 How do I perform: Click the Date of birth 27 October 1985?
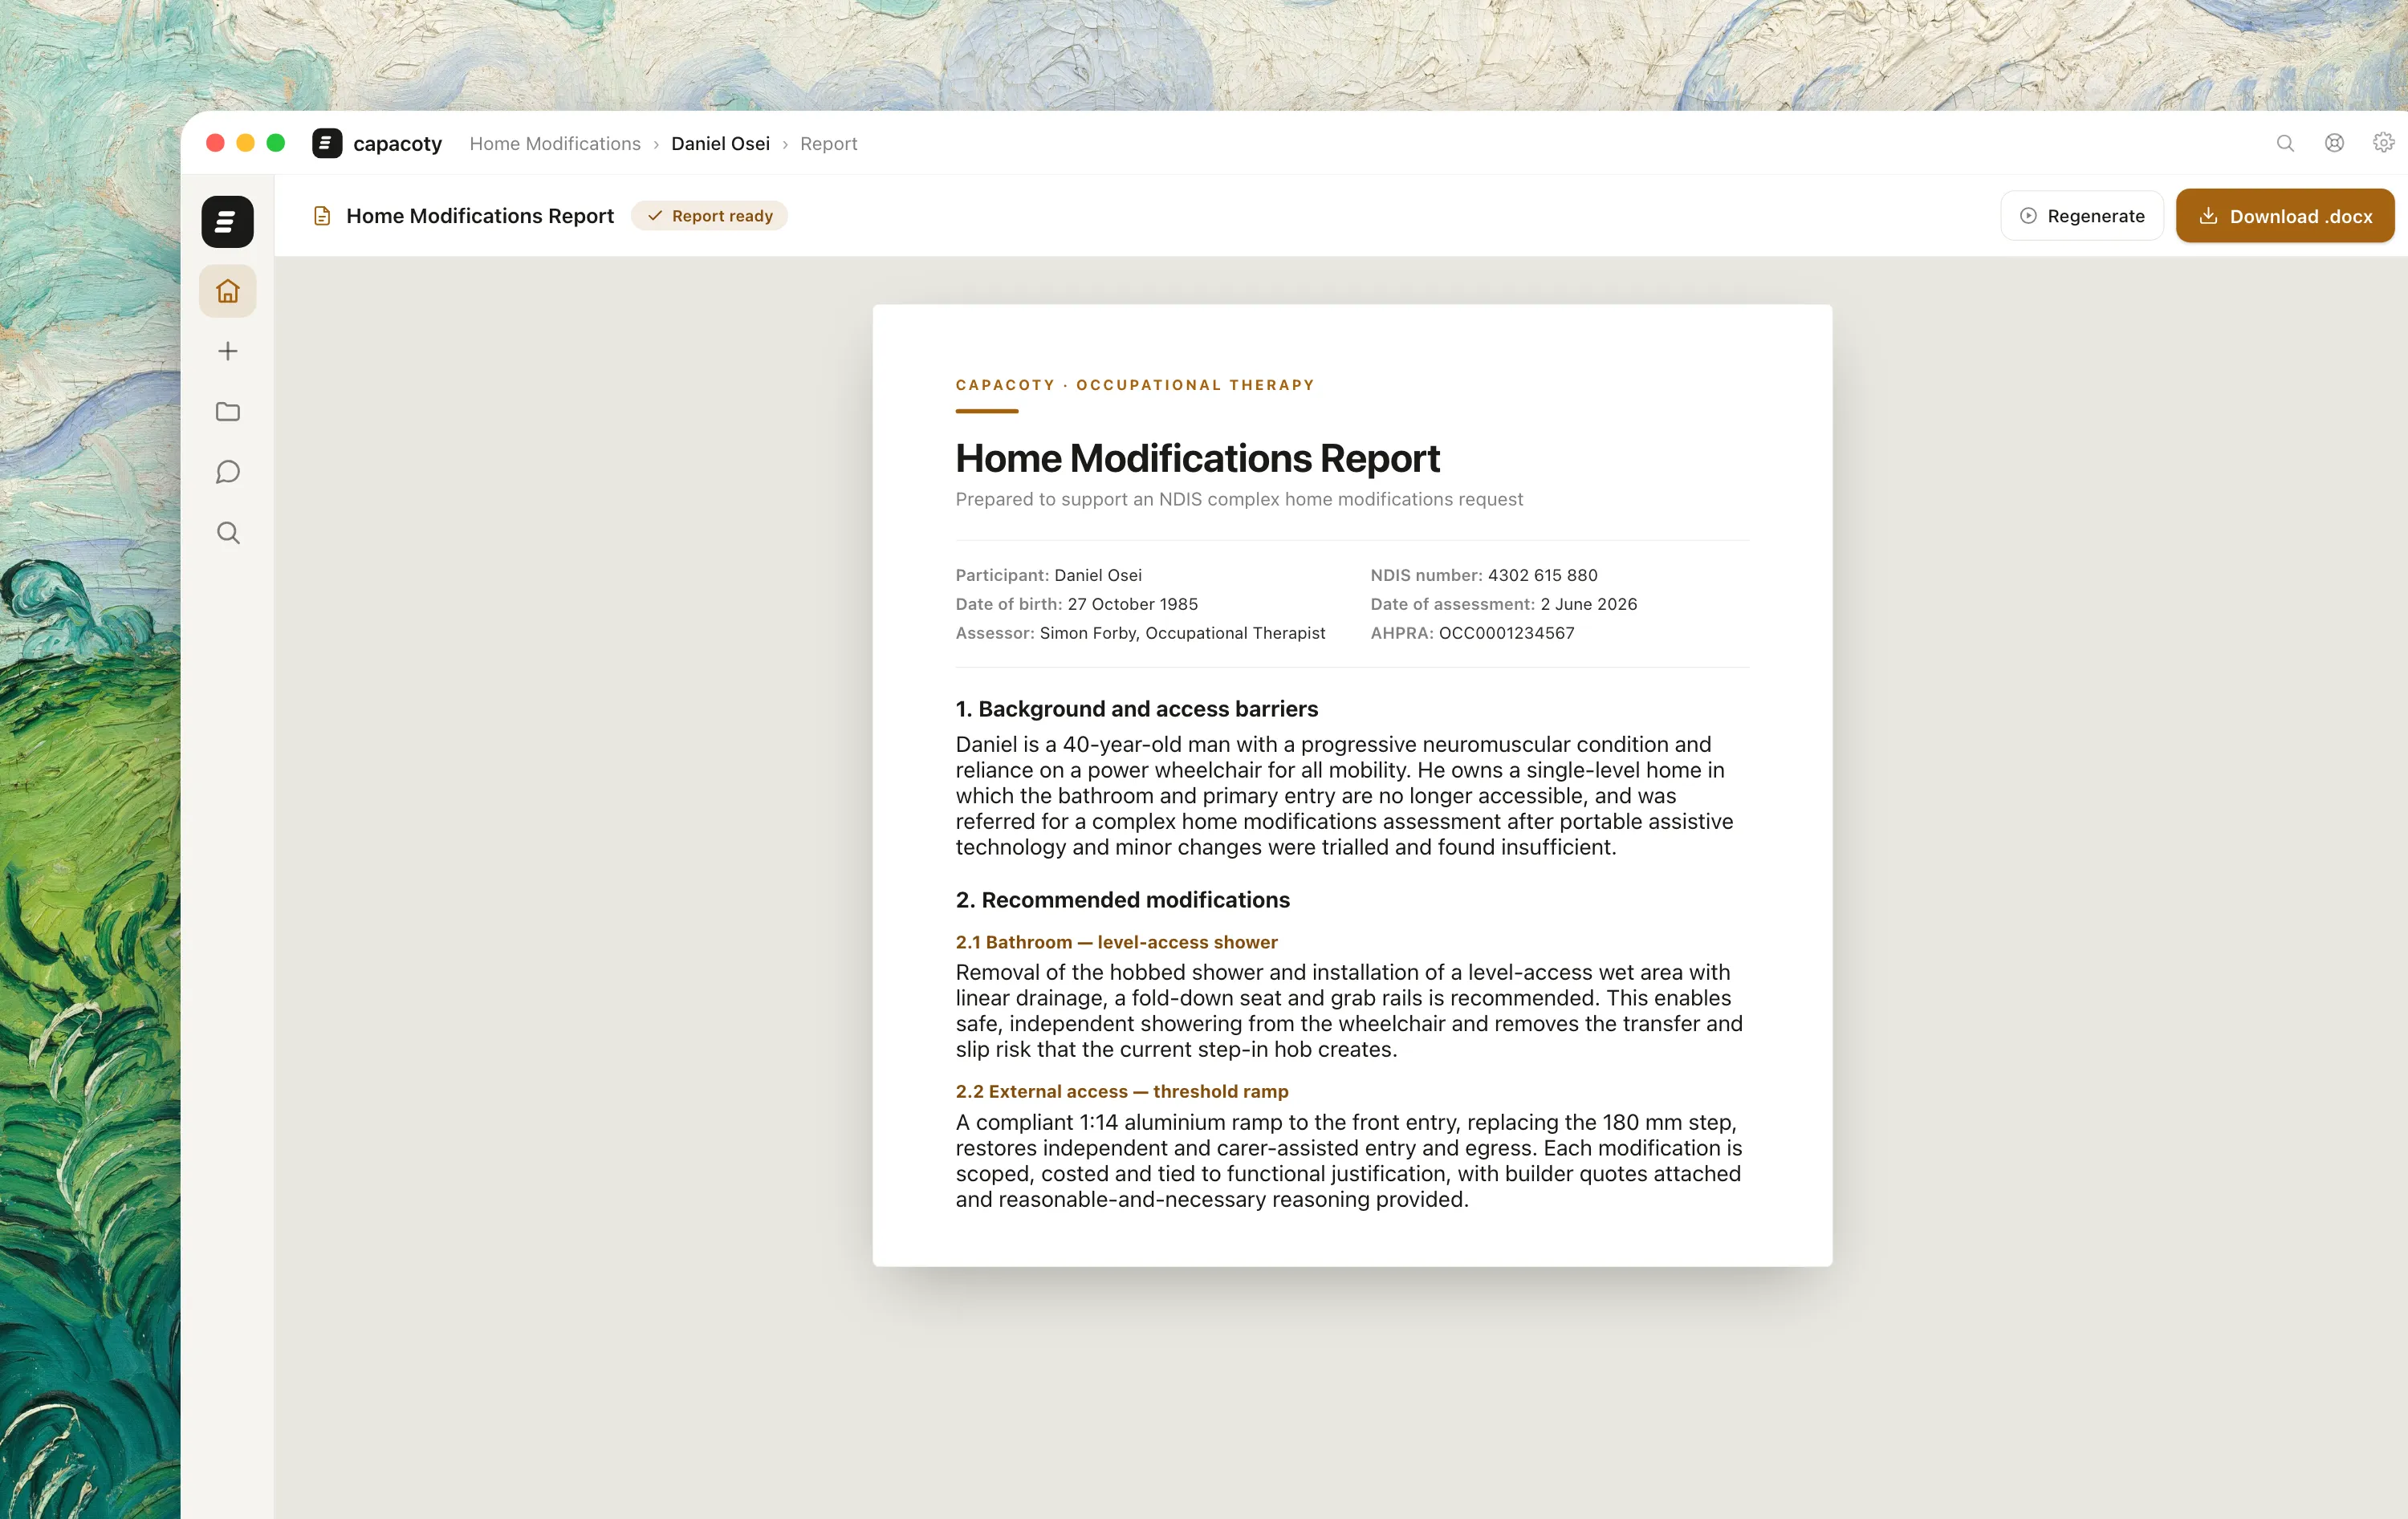pyautogui.click(x=1076, y=604)
